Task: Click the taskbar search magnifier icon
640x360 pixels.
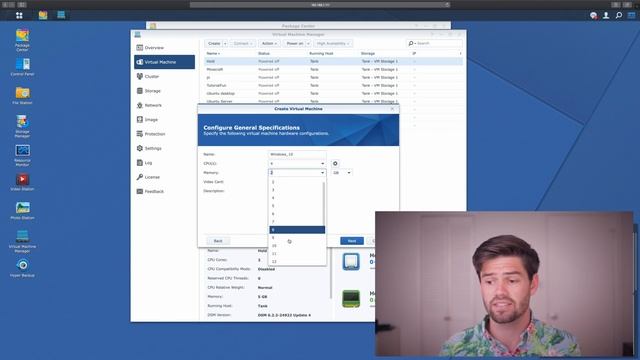Action: (x=619, y=16)
